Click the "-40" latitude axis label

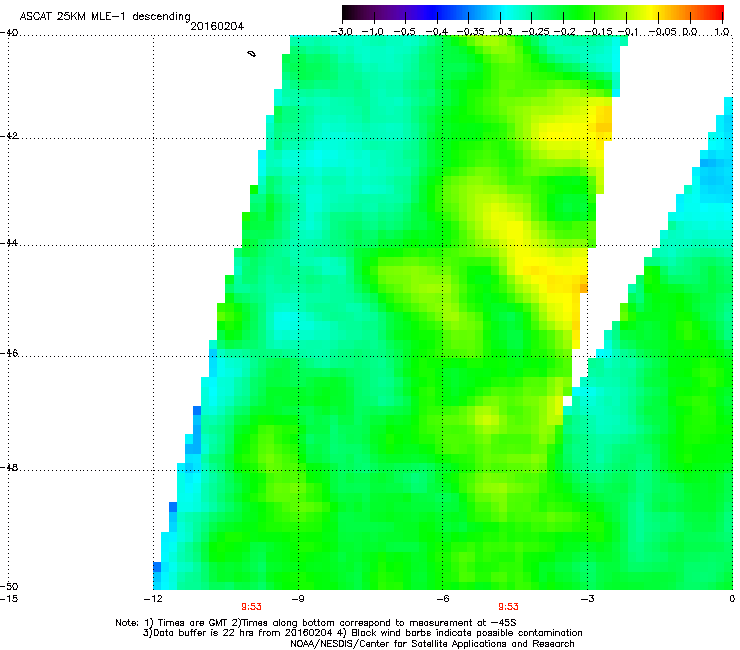pyautogui.click(x=9, y=33)
